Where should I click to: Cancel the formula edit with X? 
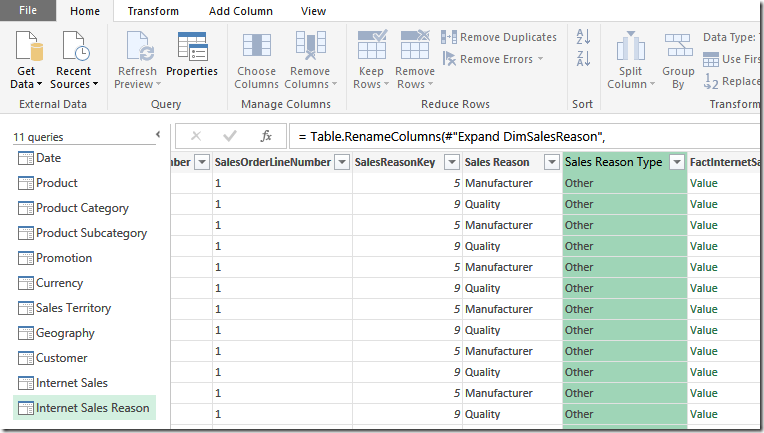click(196, 136)
